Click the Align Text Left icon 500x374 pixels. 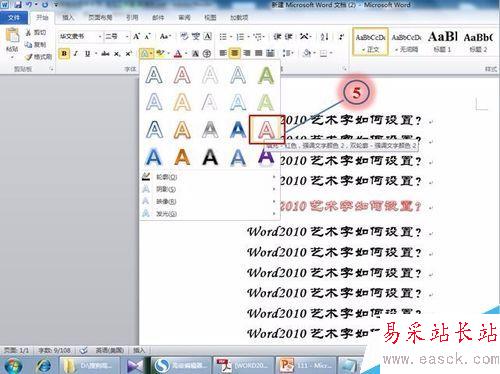click(x=223, y=53)
